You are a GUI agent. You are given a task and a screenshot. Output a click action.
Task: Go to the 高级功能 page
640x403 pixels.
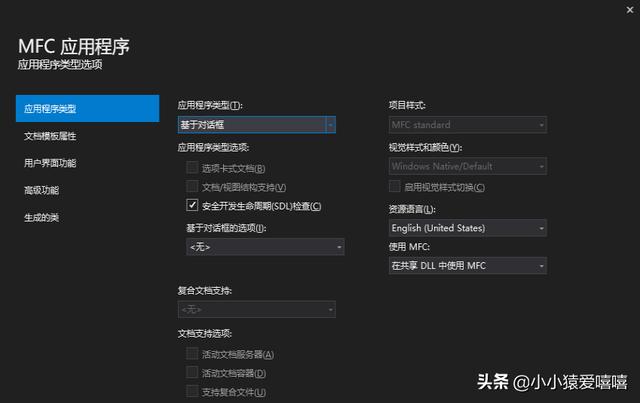click(42, 190)
